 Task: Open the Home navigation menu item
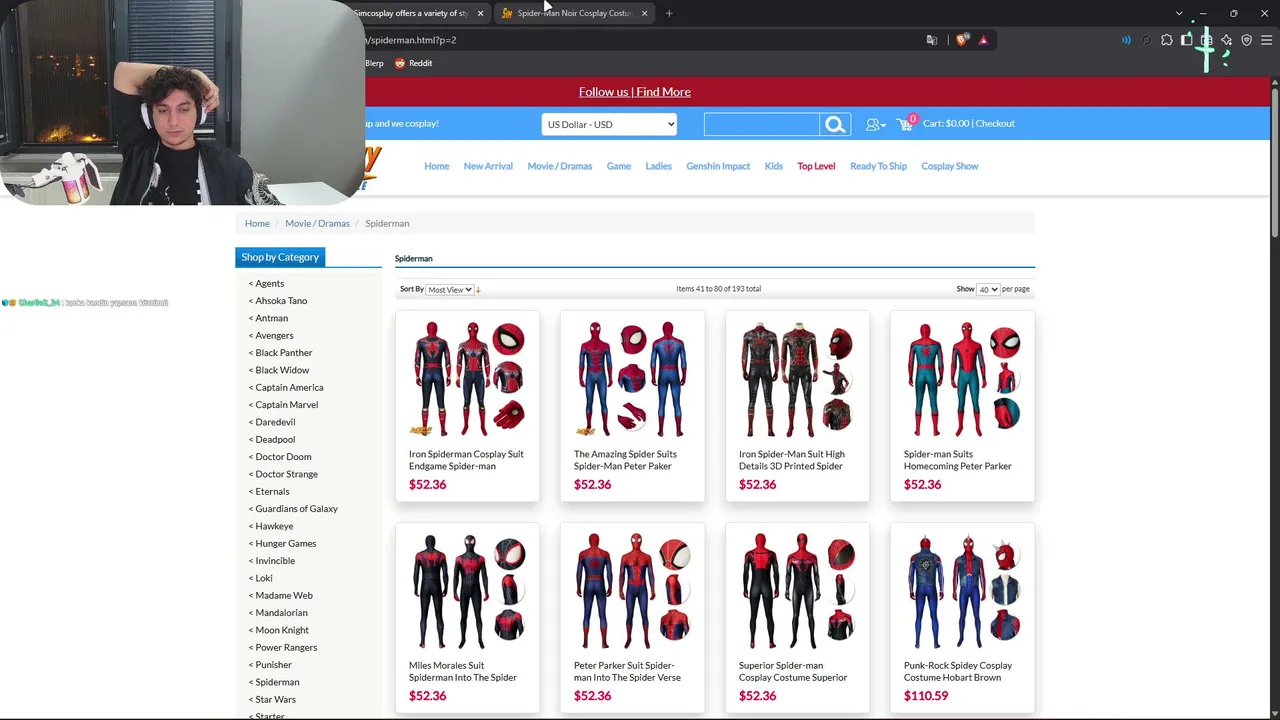pos(436,166)
